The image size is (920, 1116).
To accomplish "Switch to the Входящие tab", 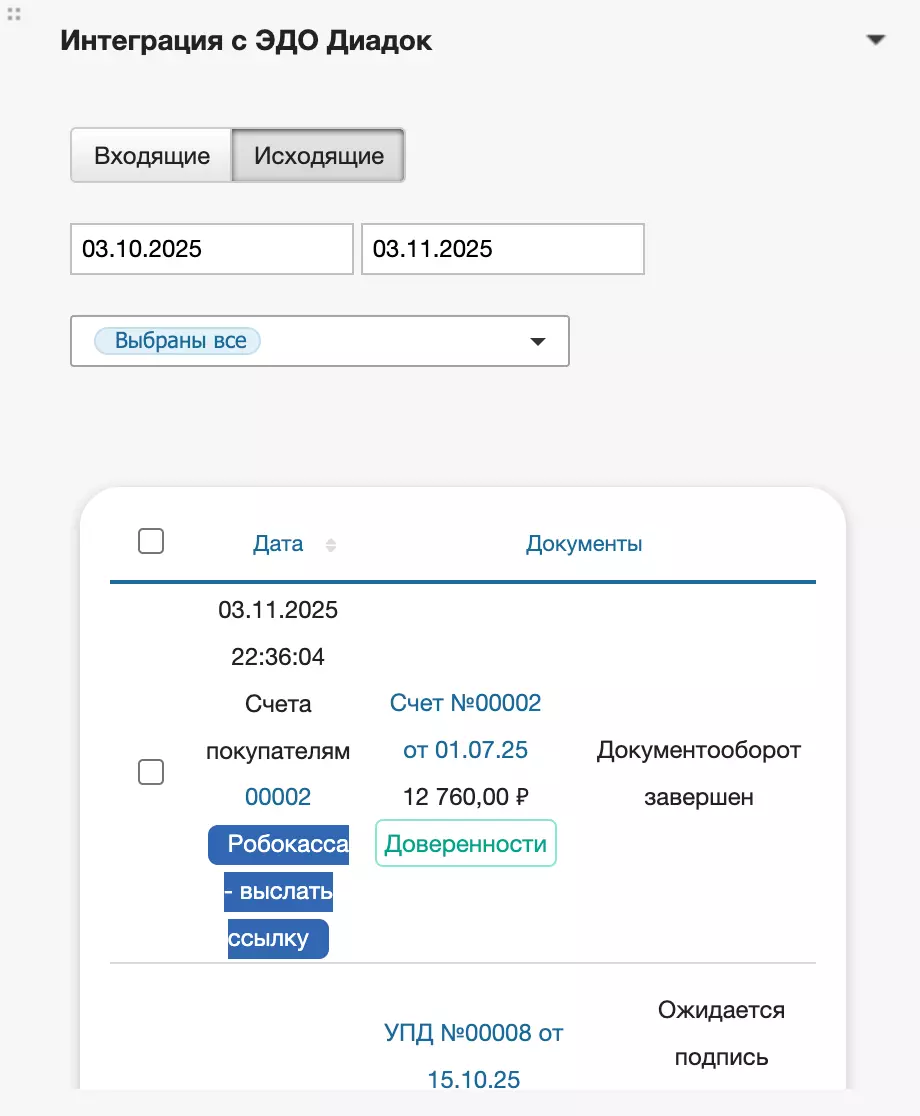I will tap(151, 156).
